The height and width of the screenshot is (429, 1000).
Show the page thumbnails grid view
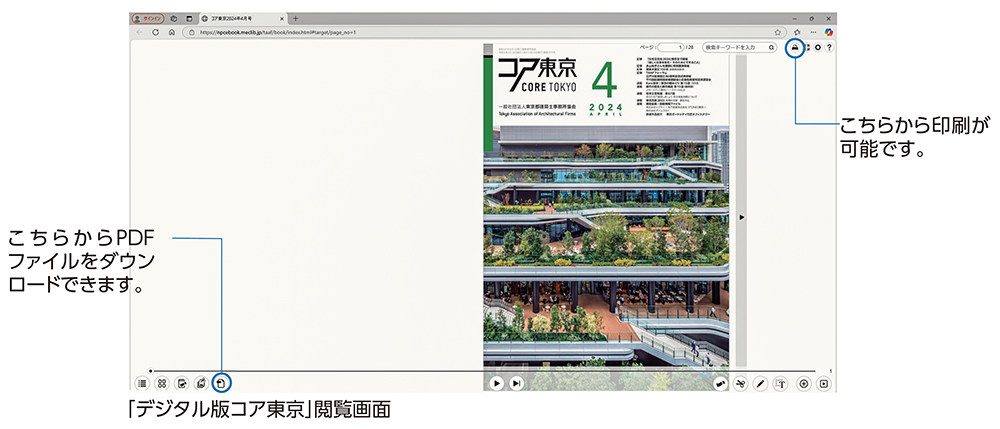(162, 382)
